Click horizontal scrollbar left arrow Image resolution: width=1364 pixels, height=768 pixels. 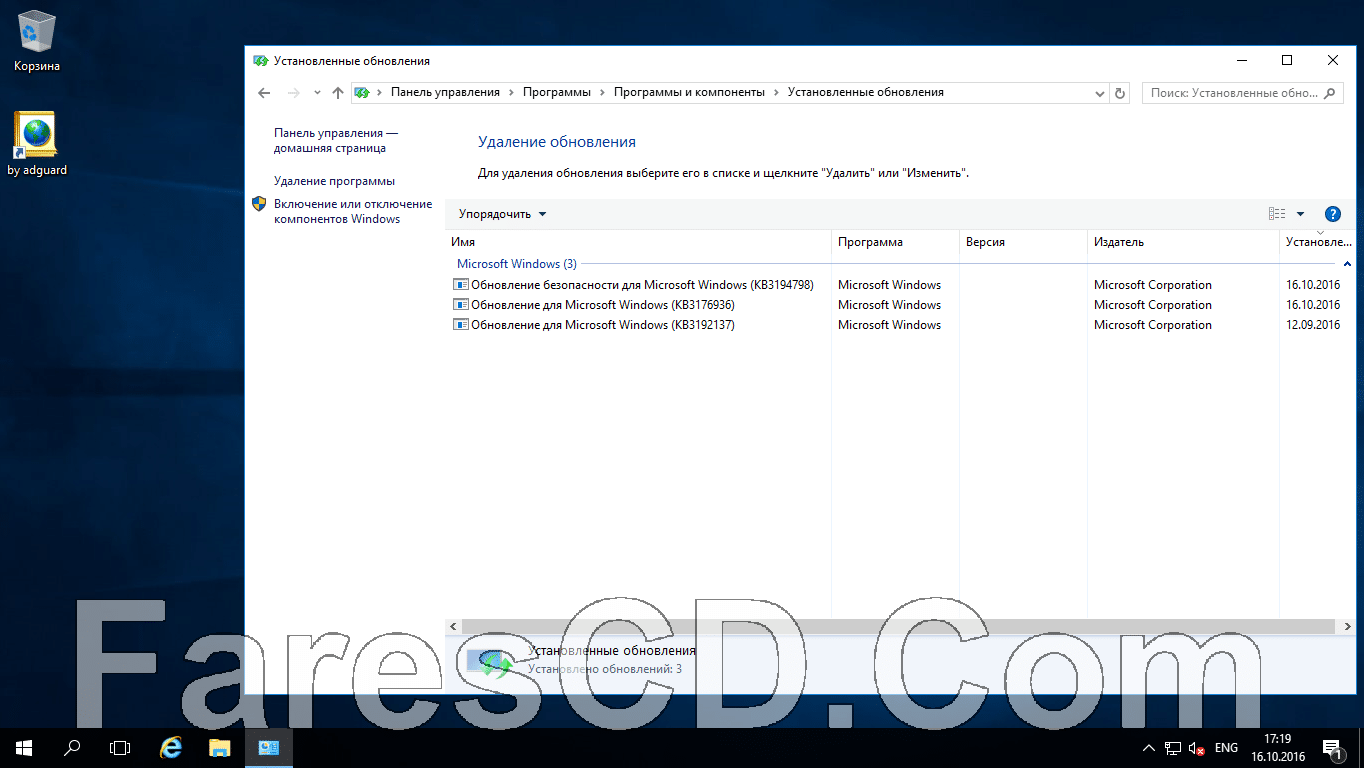tap(454, 626)
